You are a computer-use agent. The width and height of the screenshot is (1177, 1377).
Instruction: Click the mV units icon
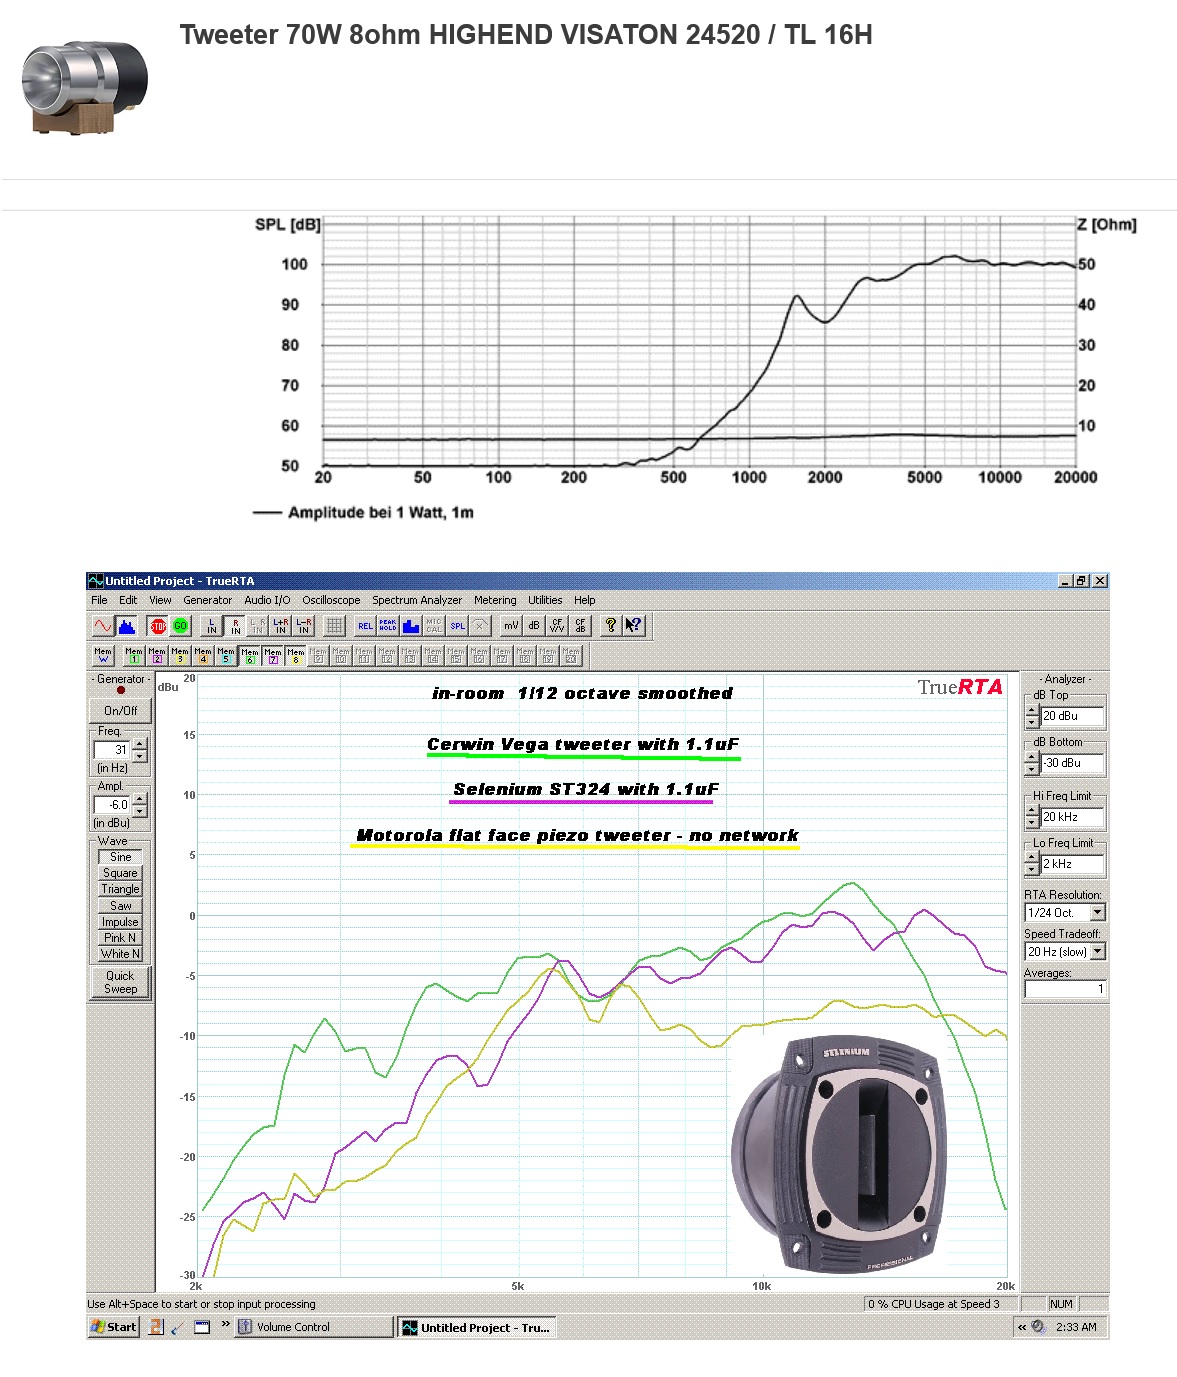pos(511,626)
